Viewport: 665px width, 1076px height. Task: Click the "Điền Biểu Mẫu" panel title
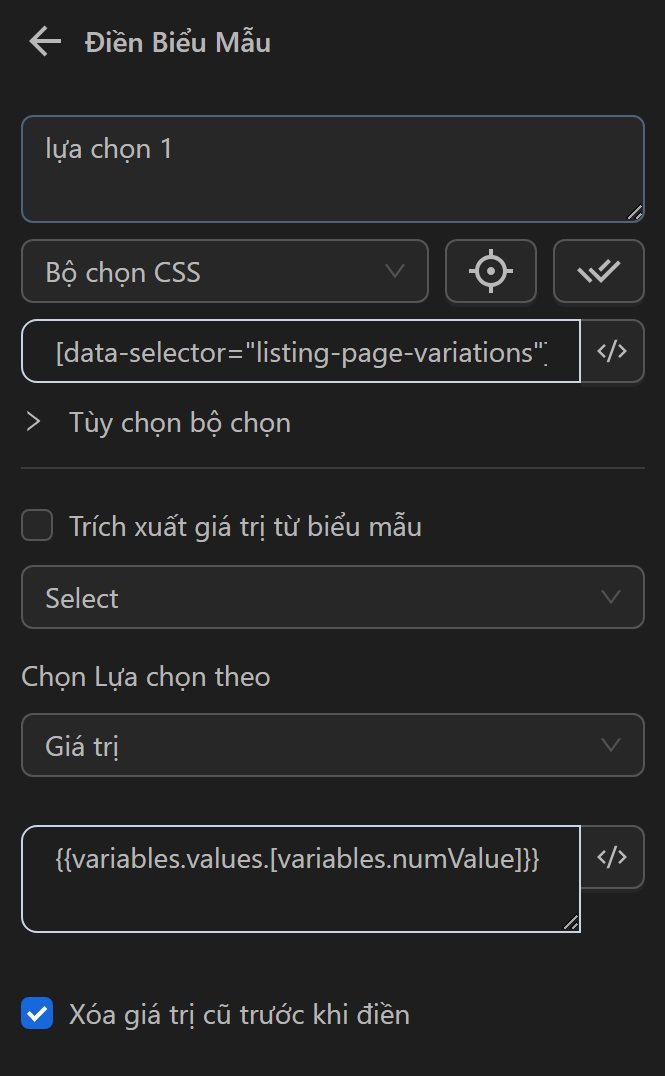tap(178, 43)
